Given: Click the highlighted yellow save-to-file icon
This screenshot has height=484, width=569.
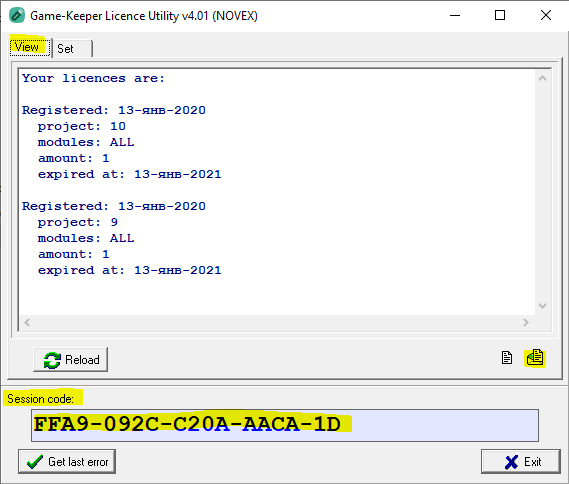Looking at the screenshot, I should pyautogui.click(x=535, y=358).
